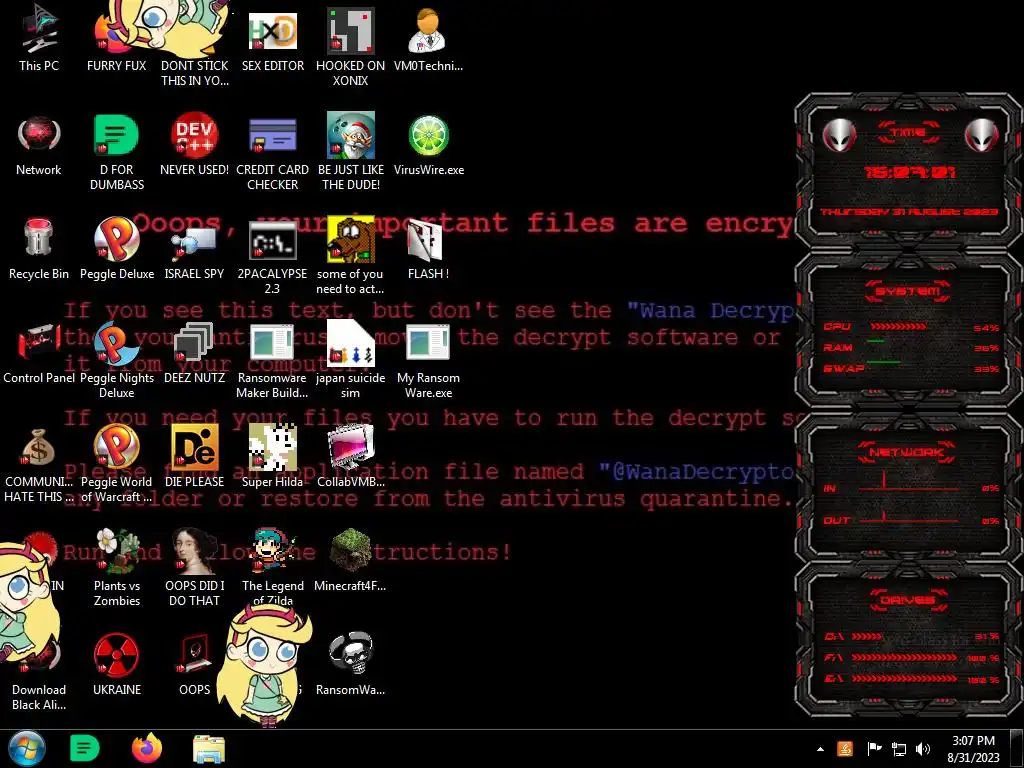Screen dimensions: 1024x768
Task: Open the taskbar clock showing 3:07 PM
Action: coord(973,749)
